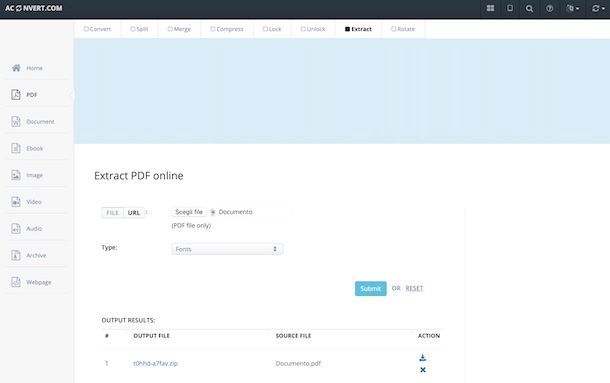Switch to the Rotate tab
610x383 pixels.
click(403, 29)
